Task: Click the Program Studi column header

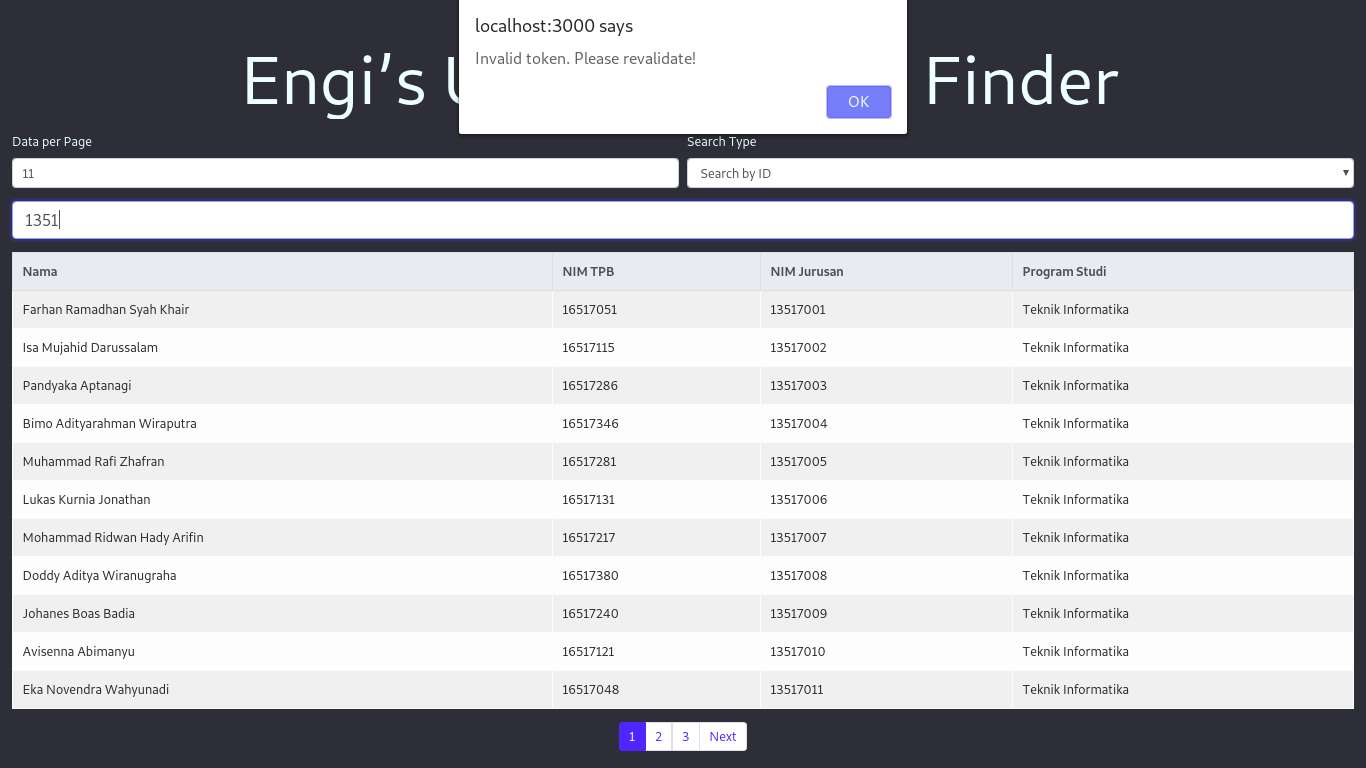Action: tap(1062, 271)
